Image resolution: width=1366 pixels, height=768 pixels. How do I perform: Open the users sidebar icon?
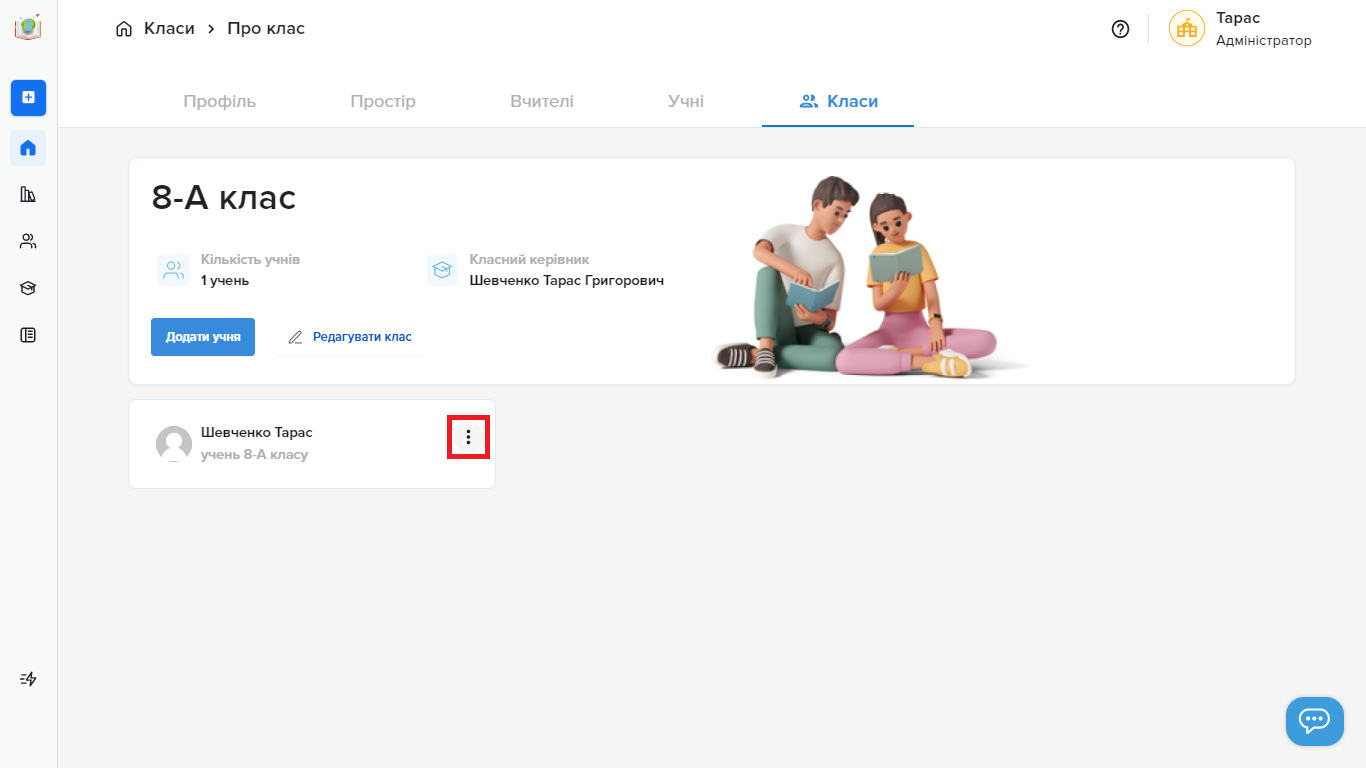coord(28,241)
